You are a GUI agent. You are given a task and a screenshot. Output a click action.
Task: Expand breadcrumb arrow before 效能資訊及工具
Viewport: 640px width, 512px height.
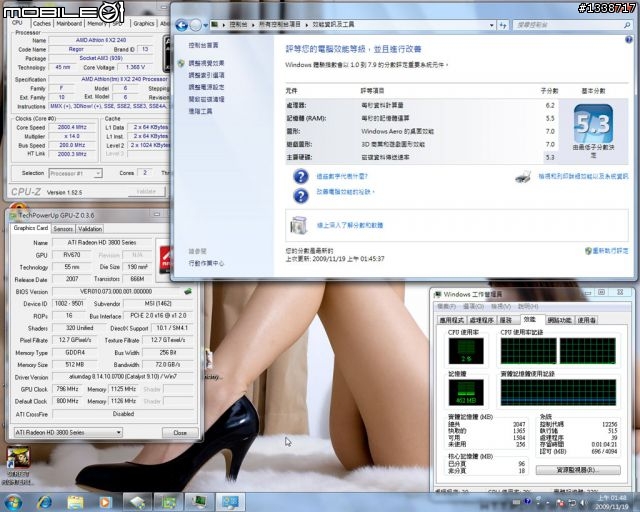307,25
